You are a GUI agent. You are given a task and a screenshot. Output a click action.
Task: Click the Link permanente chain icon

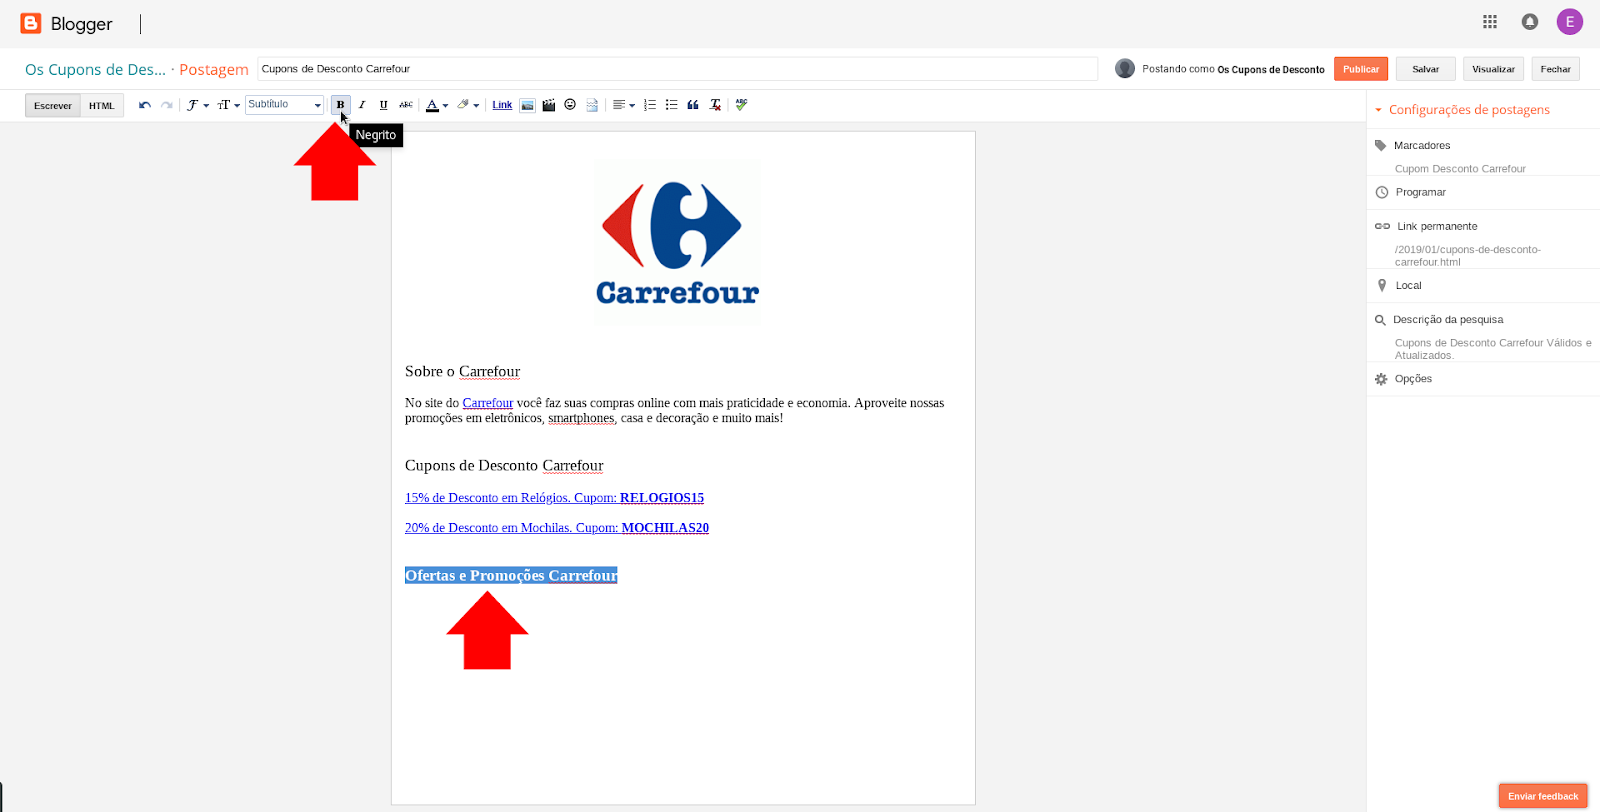click(1382, 226)
